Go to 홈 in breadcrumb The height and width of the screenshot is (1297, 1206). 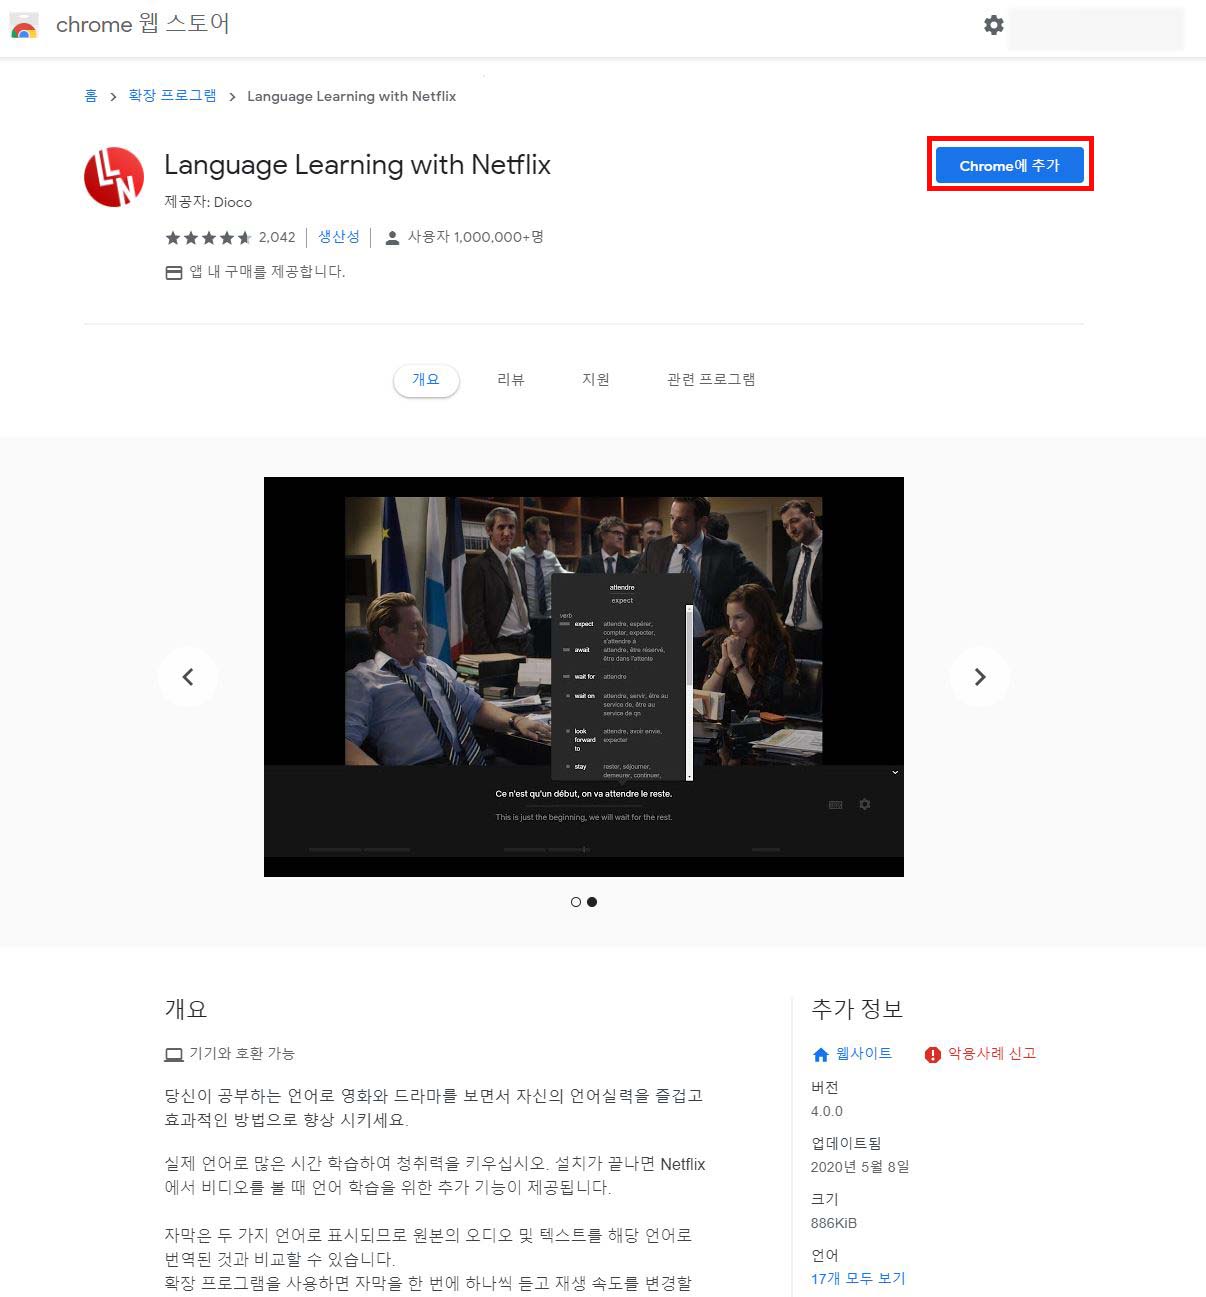[x=91, y=96]
